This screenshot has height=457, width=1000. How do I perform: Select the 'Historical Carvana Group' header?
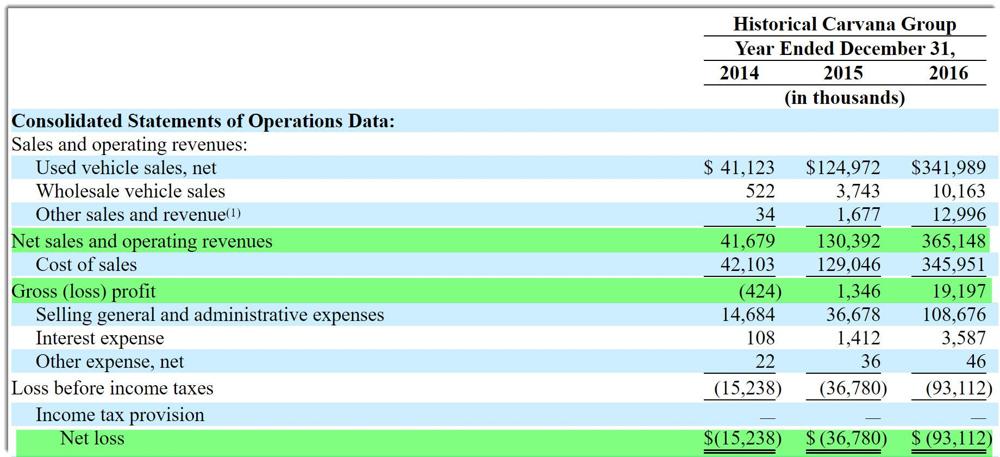[845, 25]
